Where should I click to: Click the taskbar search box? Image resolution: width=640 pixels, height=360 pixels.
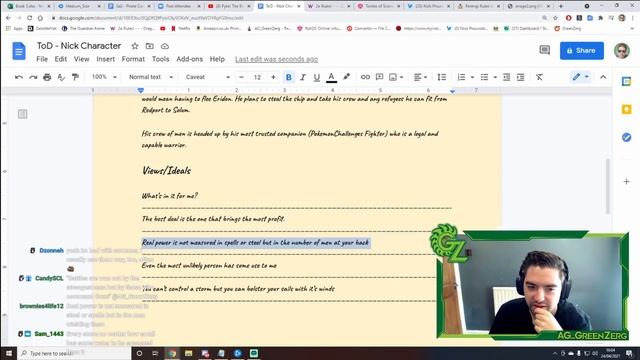(75, 353)
